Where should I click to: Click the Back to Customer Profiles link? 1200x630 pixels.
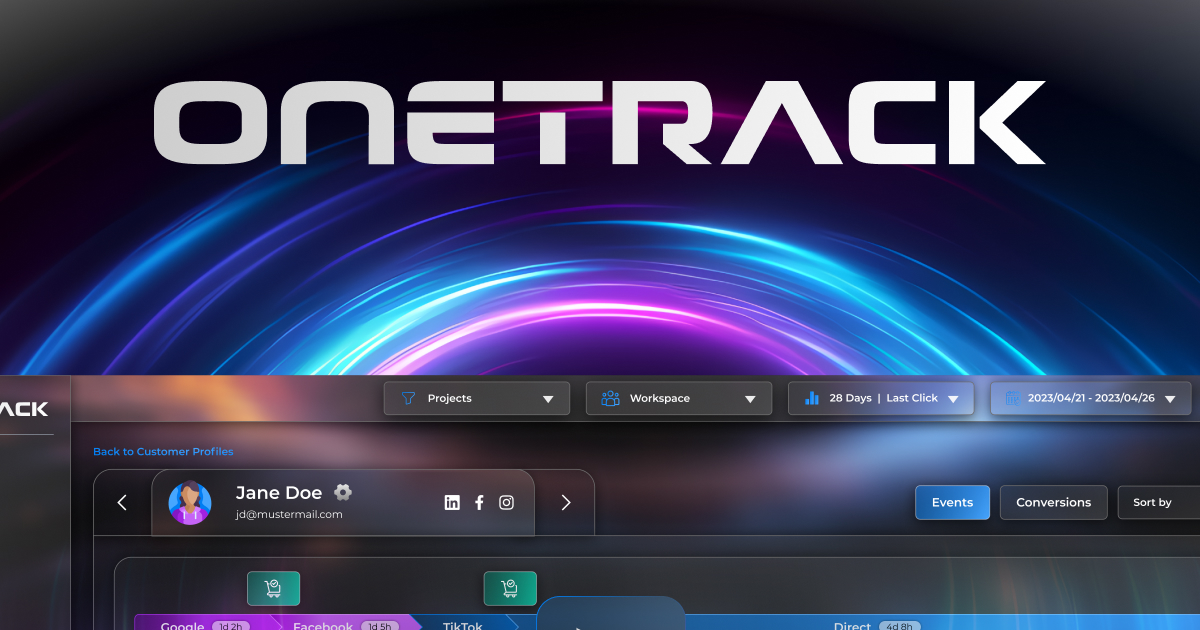[163, 451]
